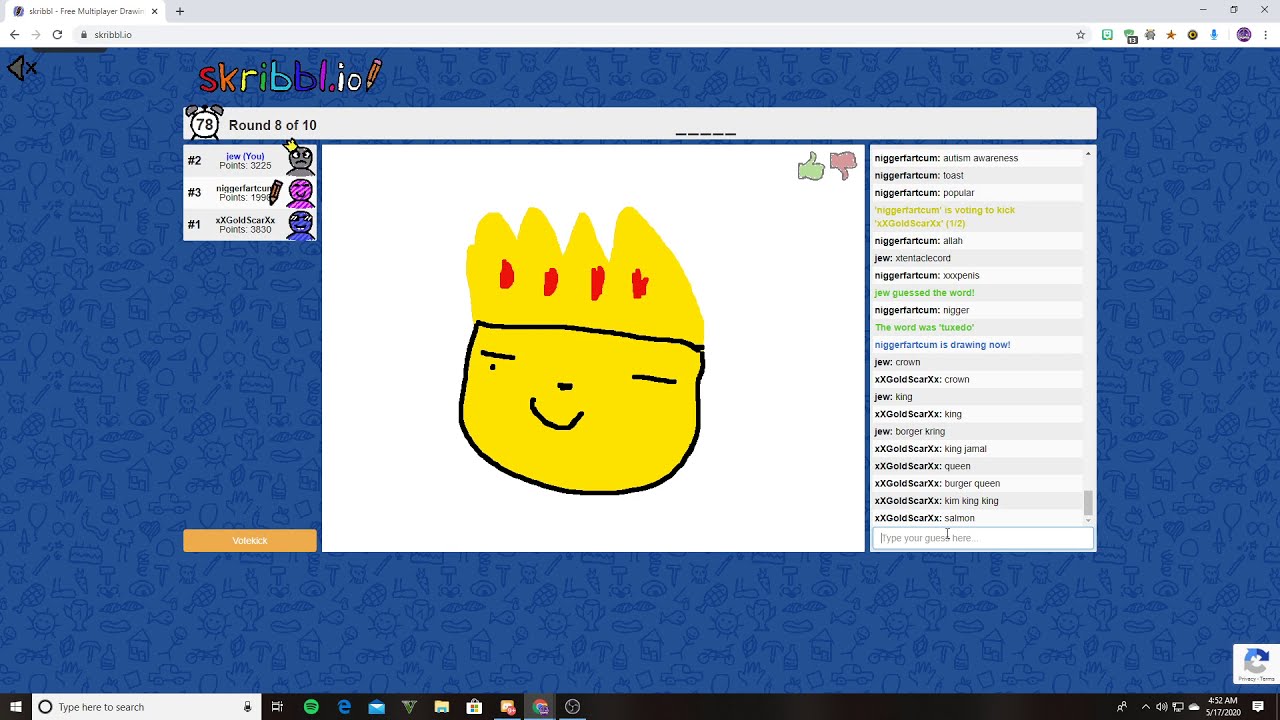Click the chat guess input field
1280x720 pixels.
pyautogui.click(x=983, y=538)
